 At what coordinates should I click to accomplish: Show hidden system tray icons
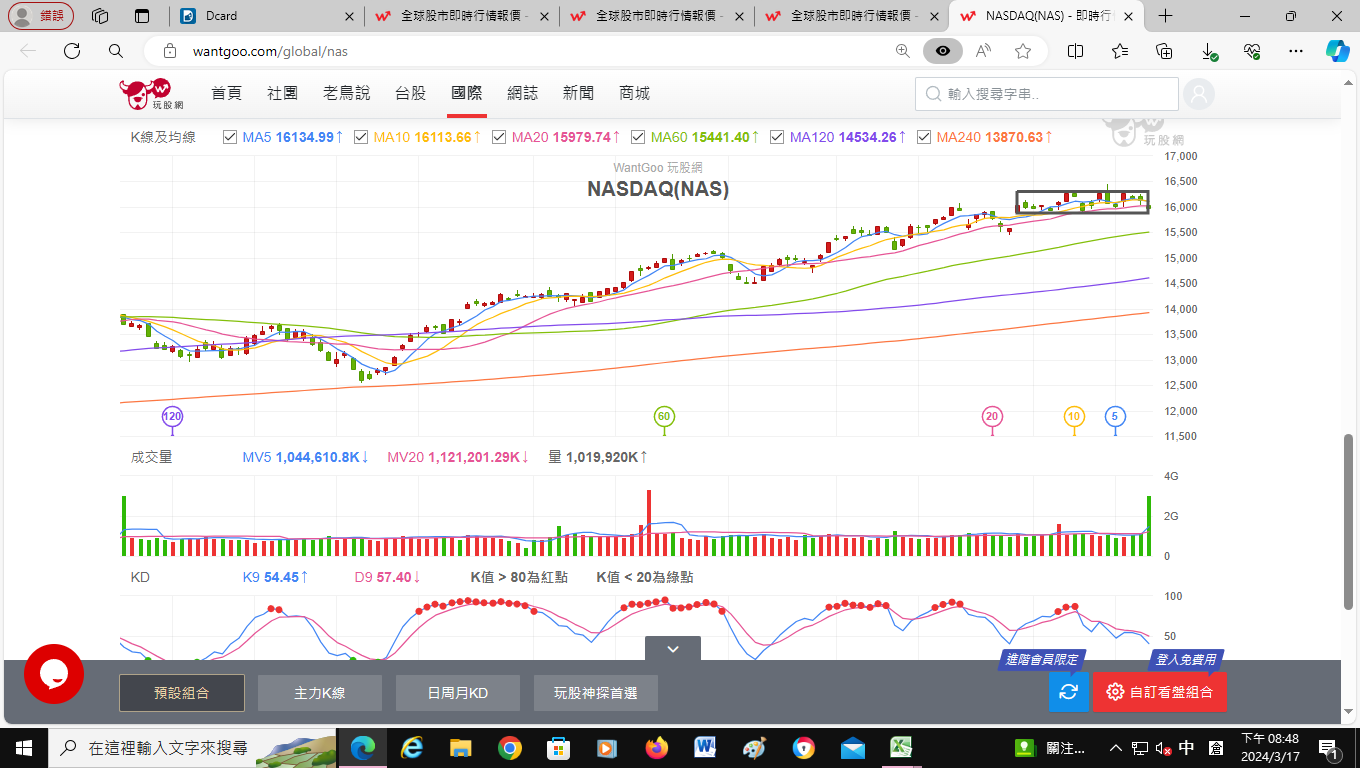coord(1116,748)
